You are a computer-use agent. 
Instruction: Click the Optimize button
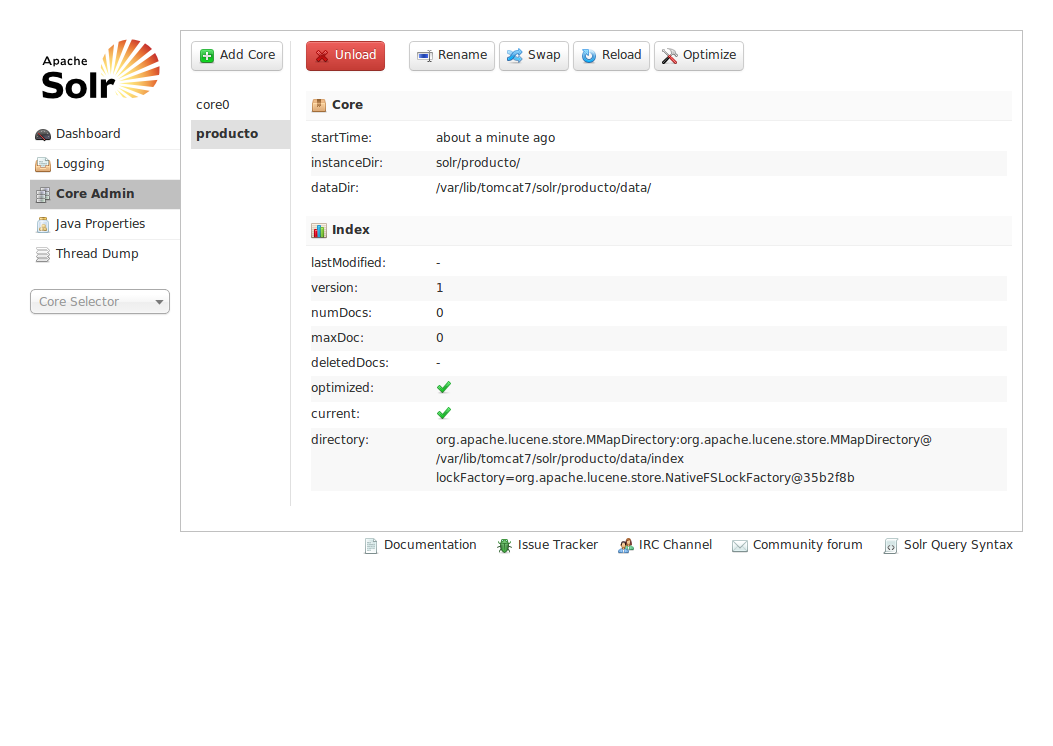(x=699, y=56)
